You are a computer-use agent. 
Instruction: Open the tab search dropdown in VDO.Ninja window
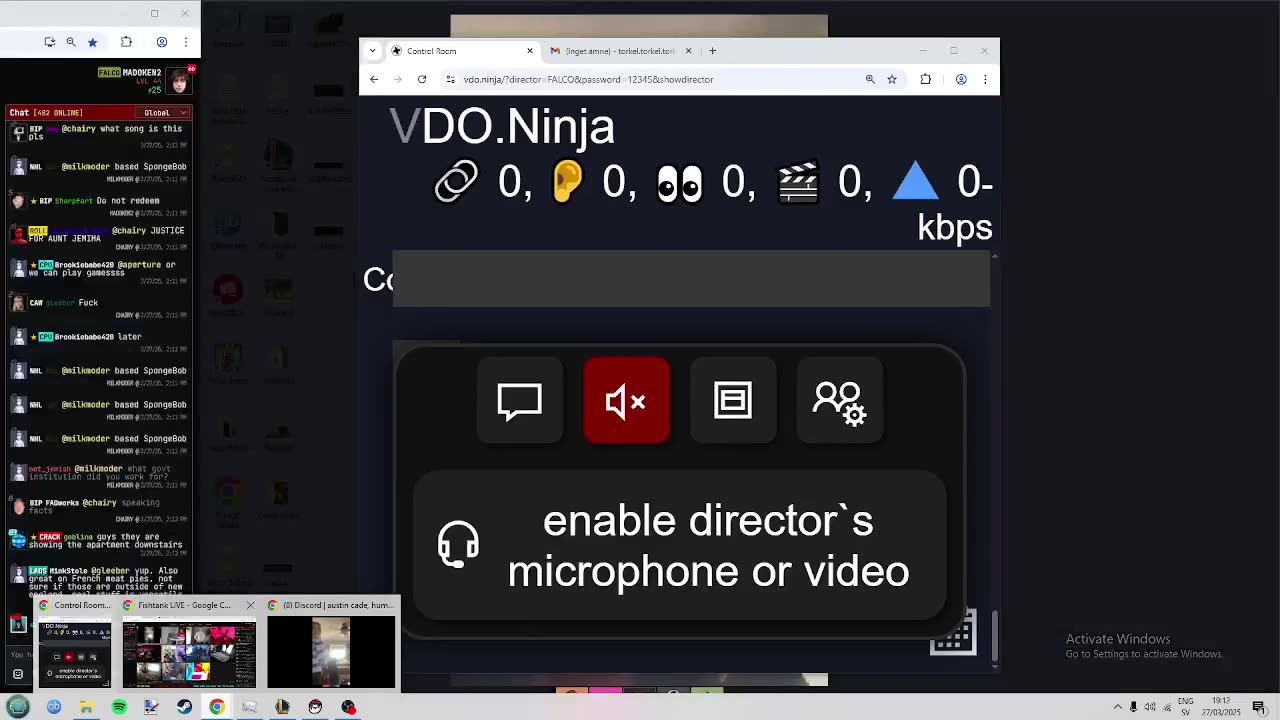(372, 51)
